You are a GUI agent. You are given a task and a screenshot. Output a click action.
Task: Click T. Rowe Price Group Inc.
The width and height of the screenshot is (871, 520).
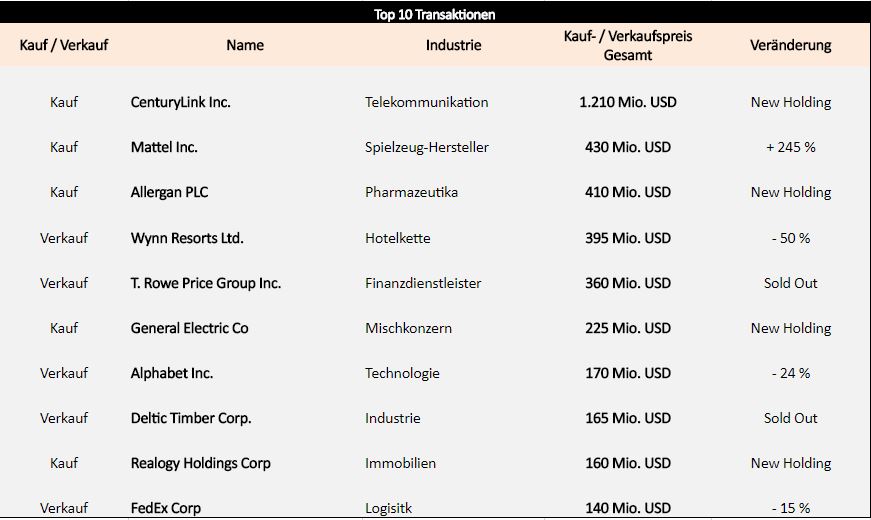tap(206, 283)
